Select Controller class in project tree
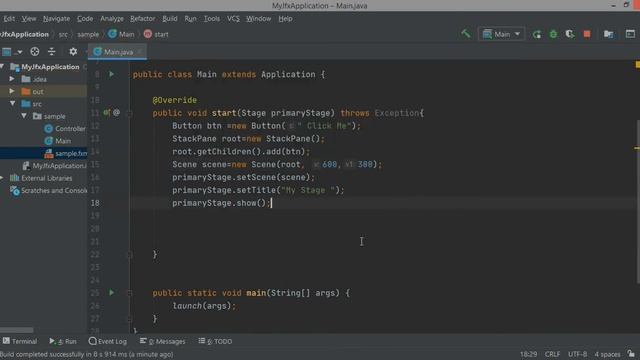 coord(65,129)
